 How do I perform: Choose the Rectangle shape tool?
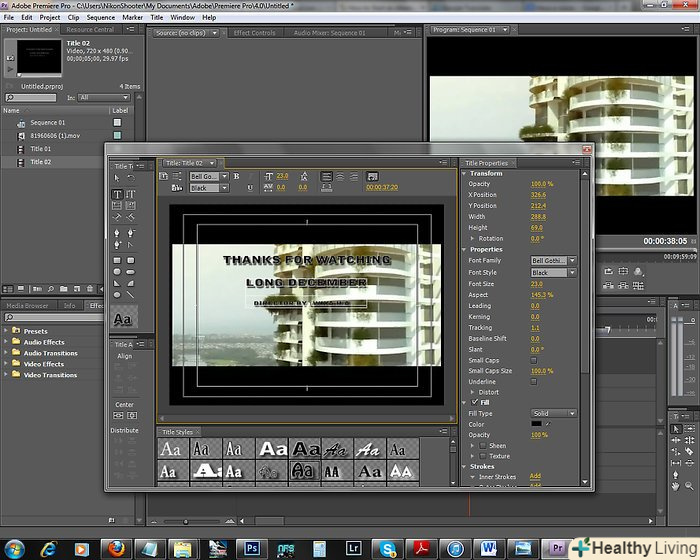click(118, 258)
